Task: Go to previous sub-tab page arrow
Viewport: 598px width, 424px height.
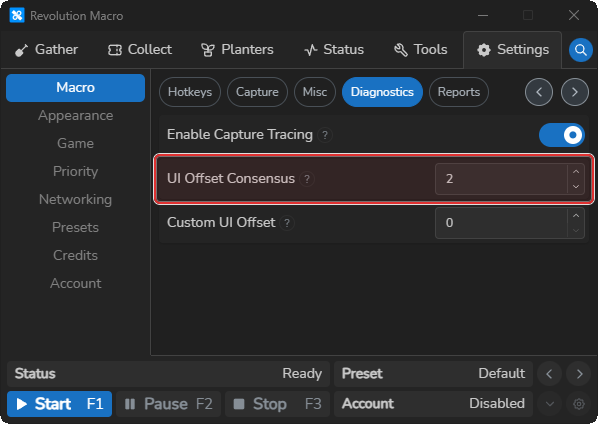Action: (x=539, y=92)
